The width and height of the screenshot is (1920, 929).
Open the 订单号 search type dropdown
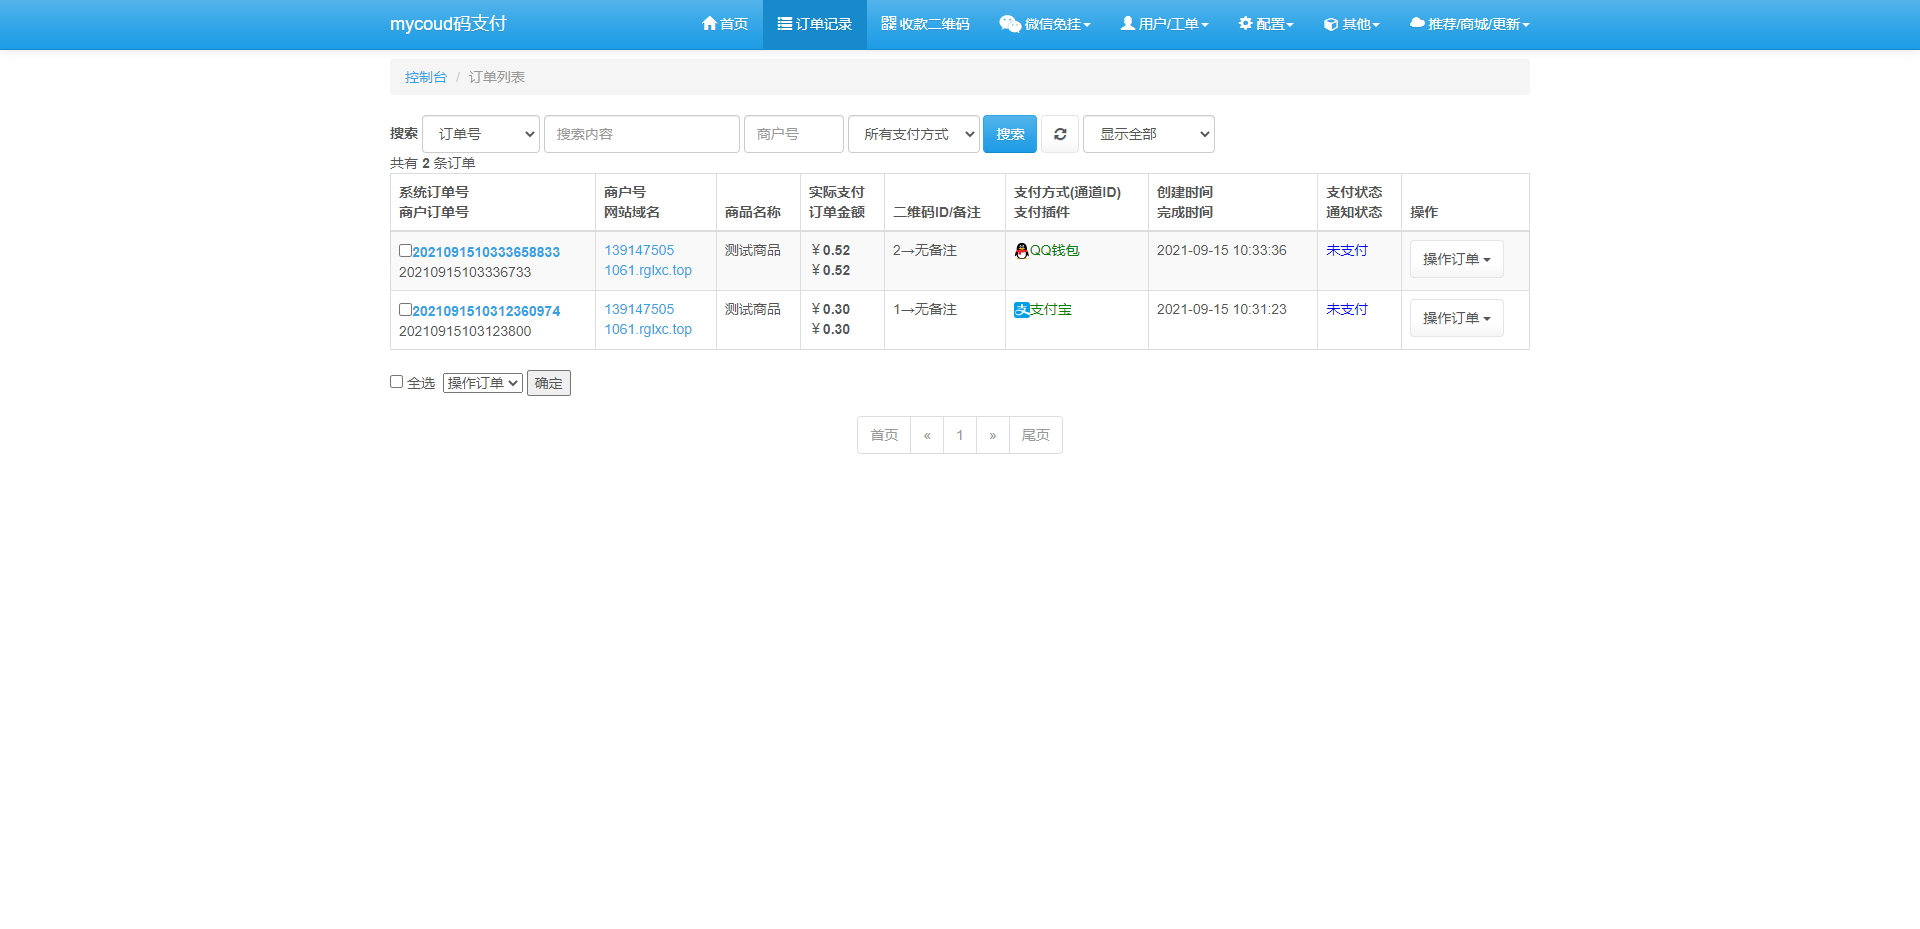tap(481, 134)
